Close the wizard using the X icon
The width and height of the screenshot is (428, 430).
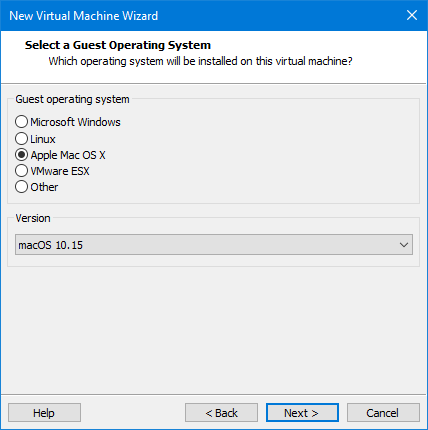(412, 15)
